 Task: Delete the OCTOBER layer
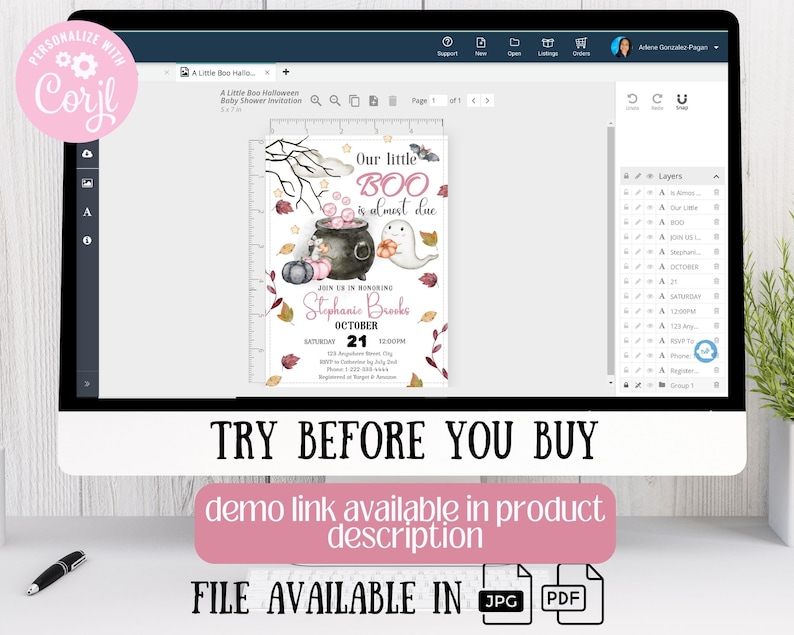click(716, 266)
